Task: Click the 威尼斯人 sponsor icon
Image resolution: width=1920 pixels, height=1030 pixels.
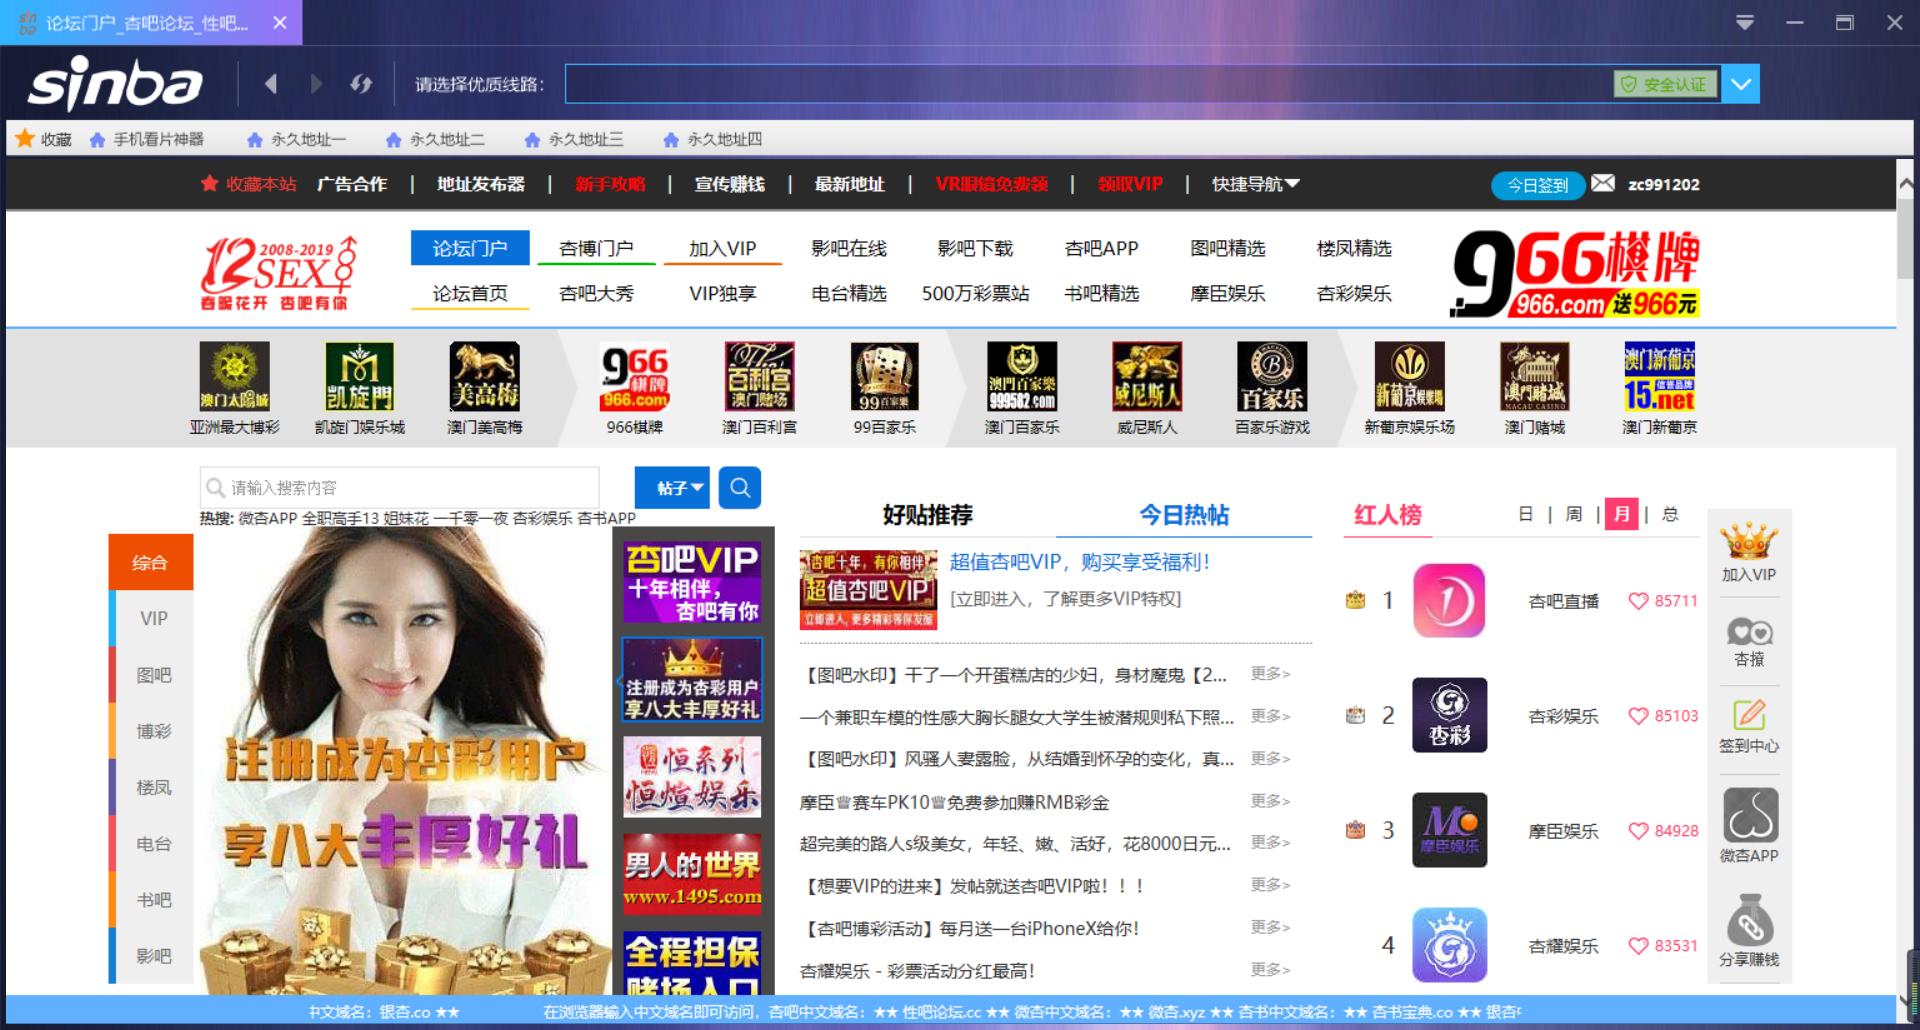Action: 1147,377
